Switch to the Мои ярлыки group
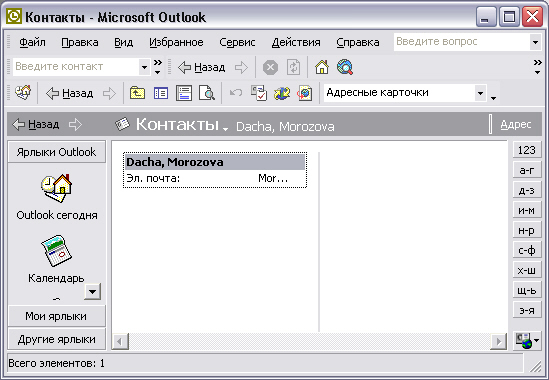The height and width of the screenshot is (380, 549). (56, 316)
